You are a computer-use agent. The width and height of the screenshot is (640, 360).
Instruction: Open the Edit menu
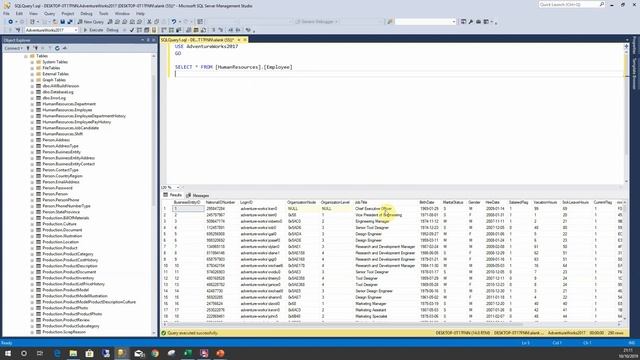tap(19, 13)
